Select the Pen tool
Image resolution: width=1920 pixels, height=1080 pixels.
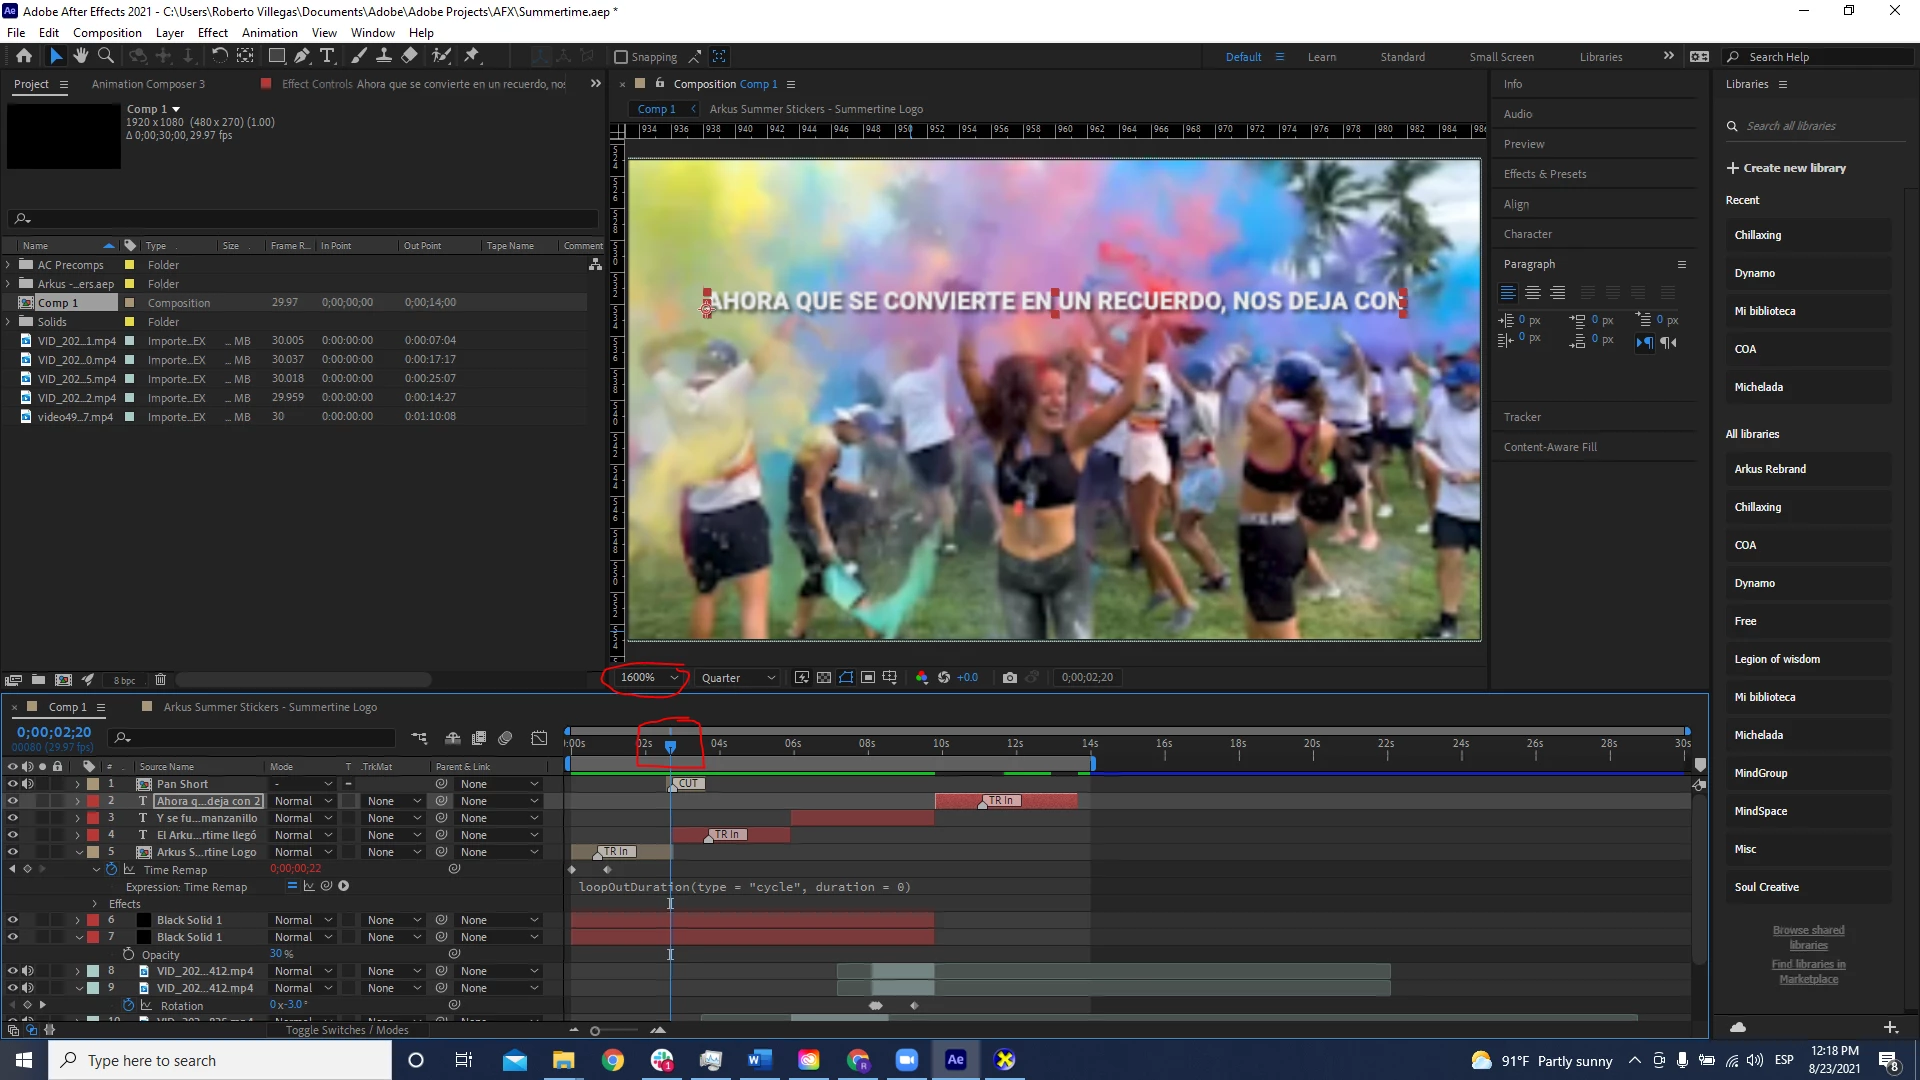point(302,56)
